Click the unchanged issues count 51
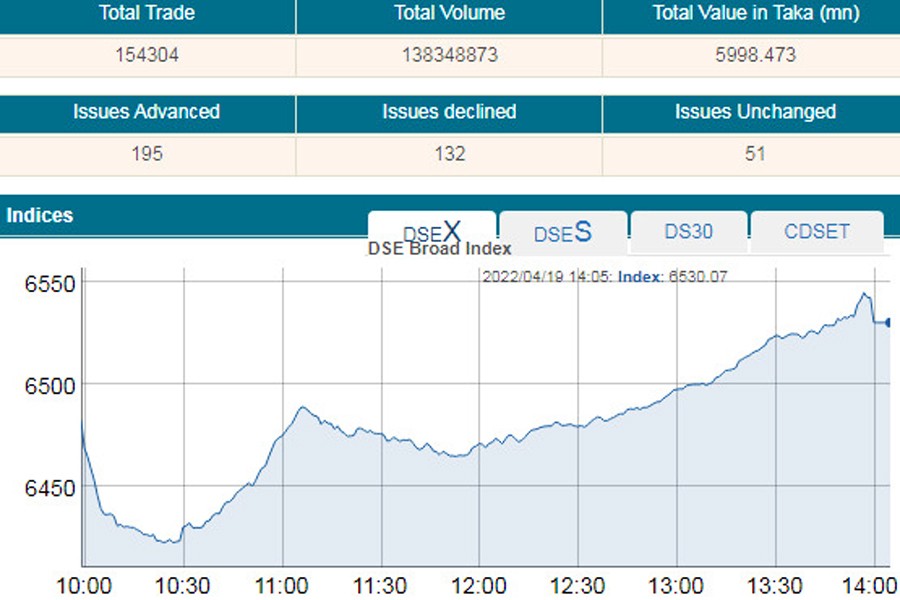The image size is (900, 600). 755,154
